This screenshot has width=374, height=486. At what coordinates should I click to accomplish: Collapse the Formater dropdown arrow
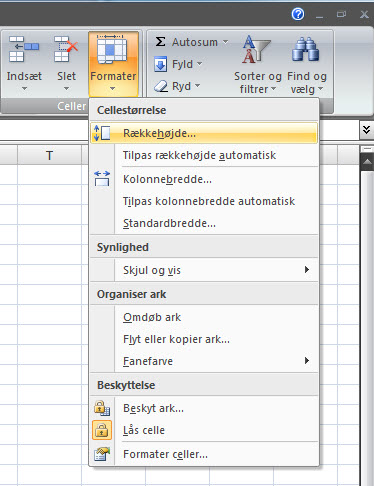pos(112,89)
